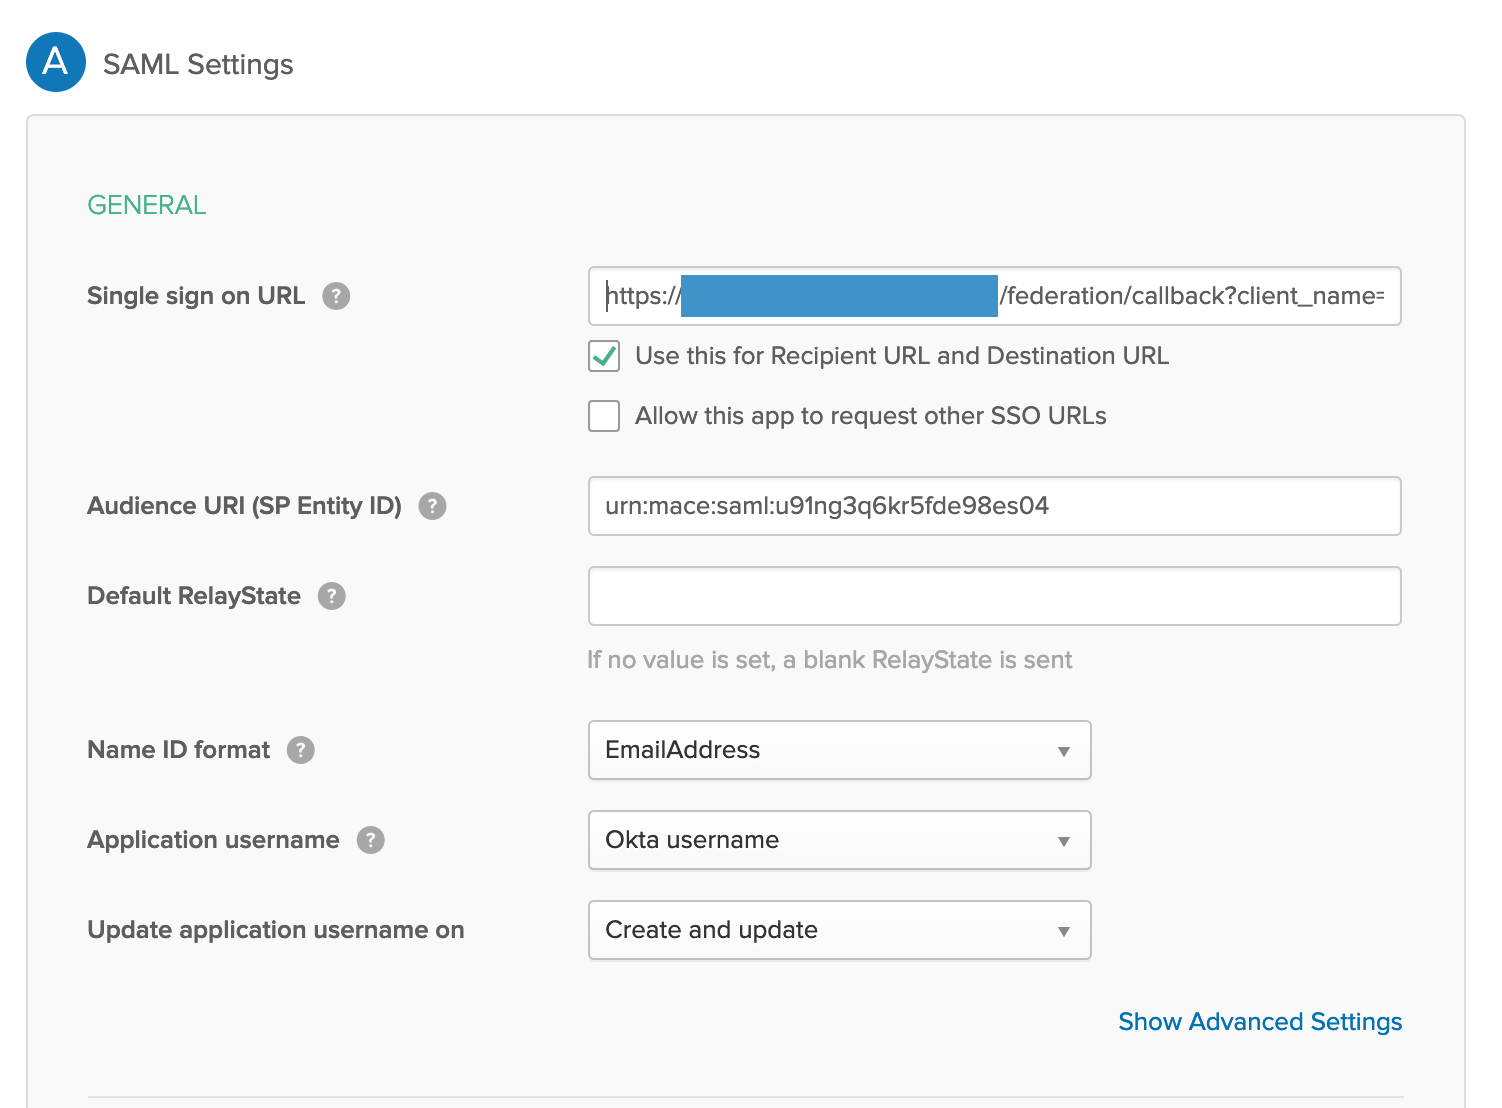Open the Single sign on URL help tooltip
The image size is (1502, 1108).
[336, 296]
